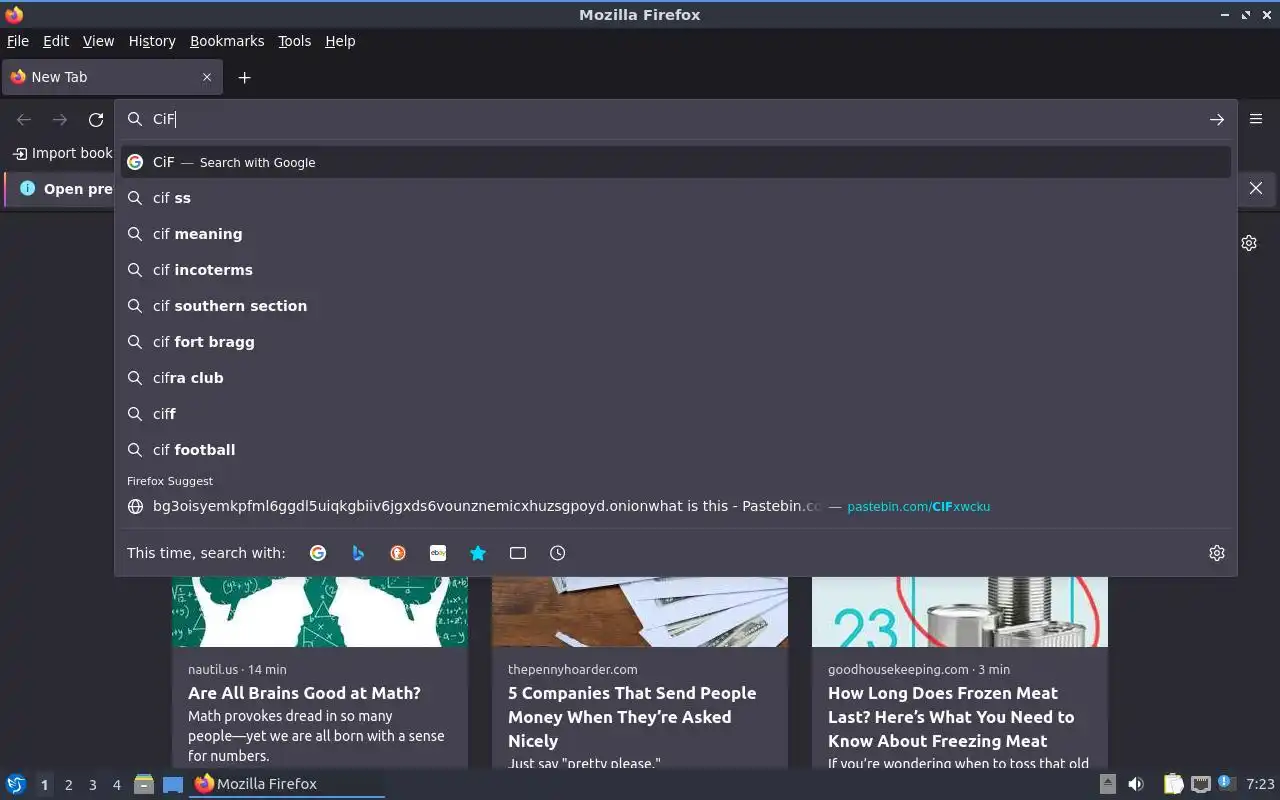Choose the 'cif football' suggestion
Image resolution: width=1280 pixels, height=800 pixels.
click(x=676, y=450)
